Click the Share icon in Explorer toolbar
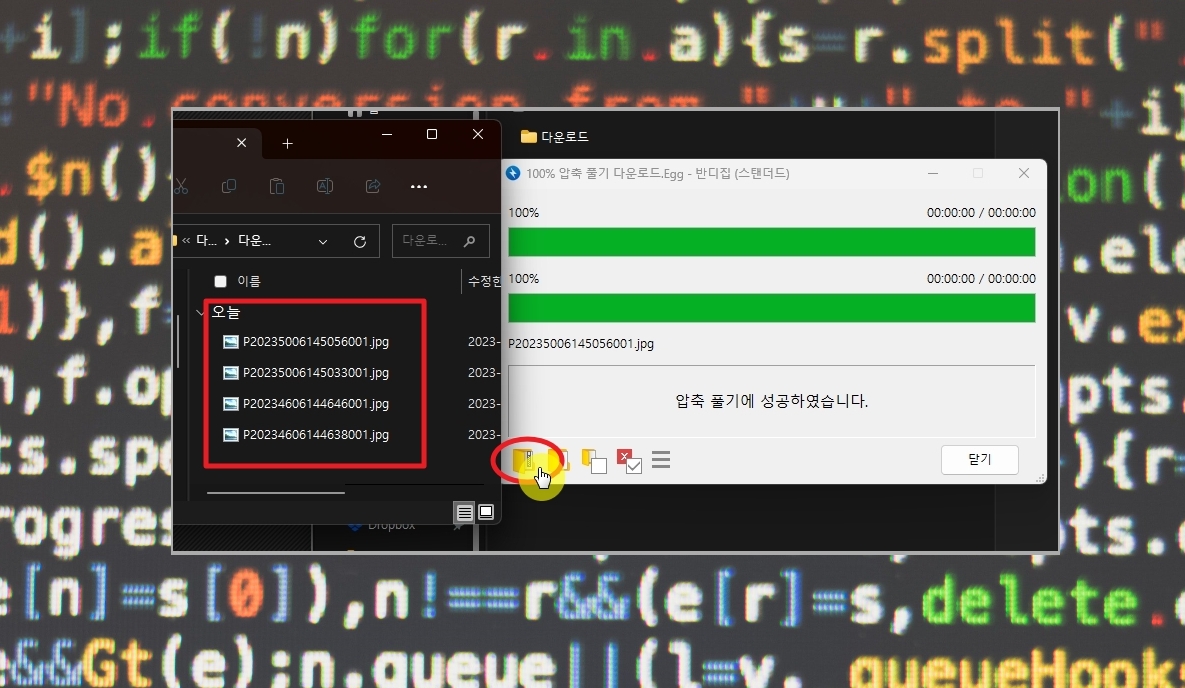The width and height of the screenshot is (1185, 688). (373, 186)
